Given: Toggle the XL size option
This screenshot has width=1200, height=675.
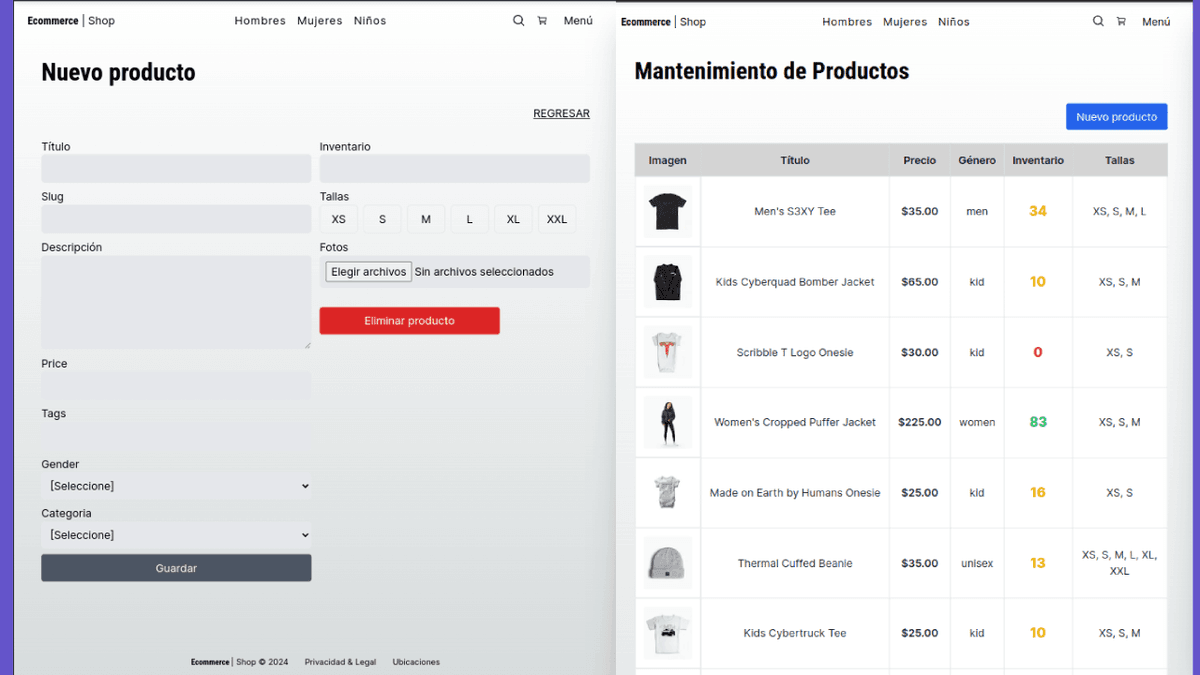Looking at the screenshot, I should coord(513,219).
